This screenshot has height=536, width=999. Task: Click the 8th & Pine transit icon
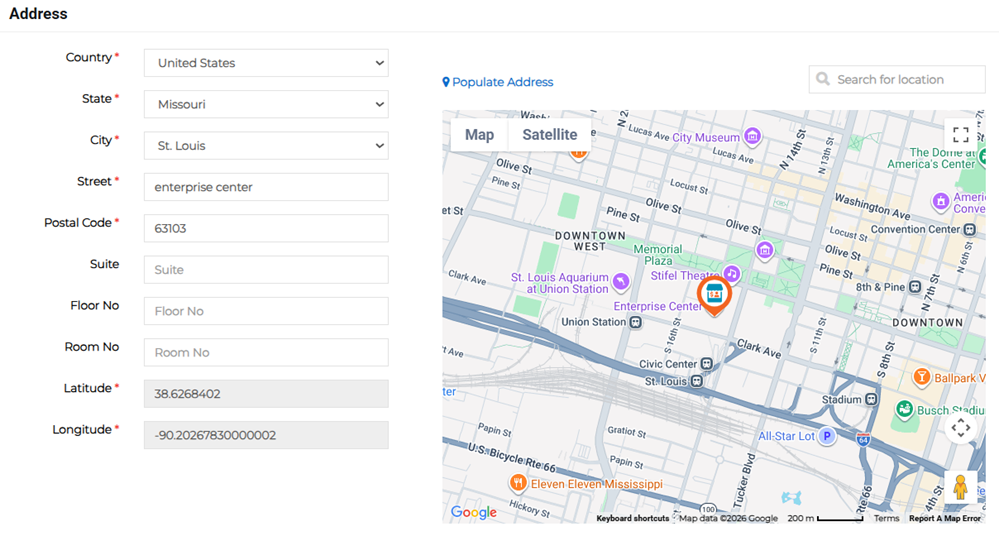[915, 287]
